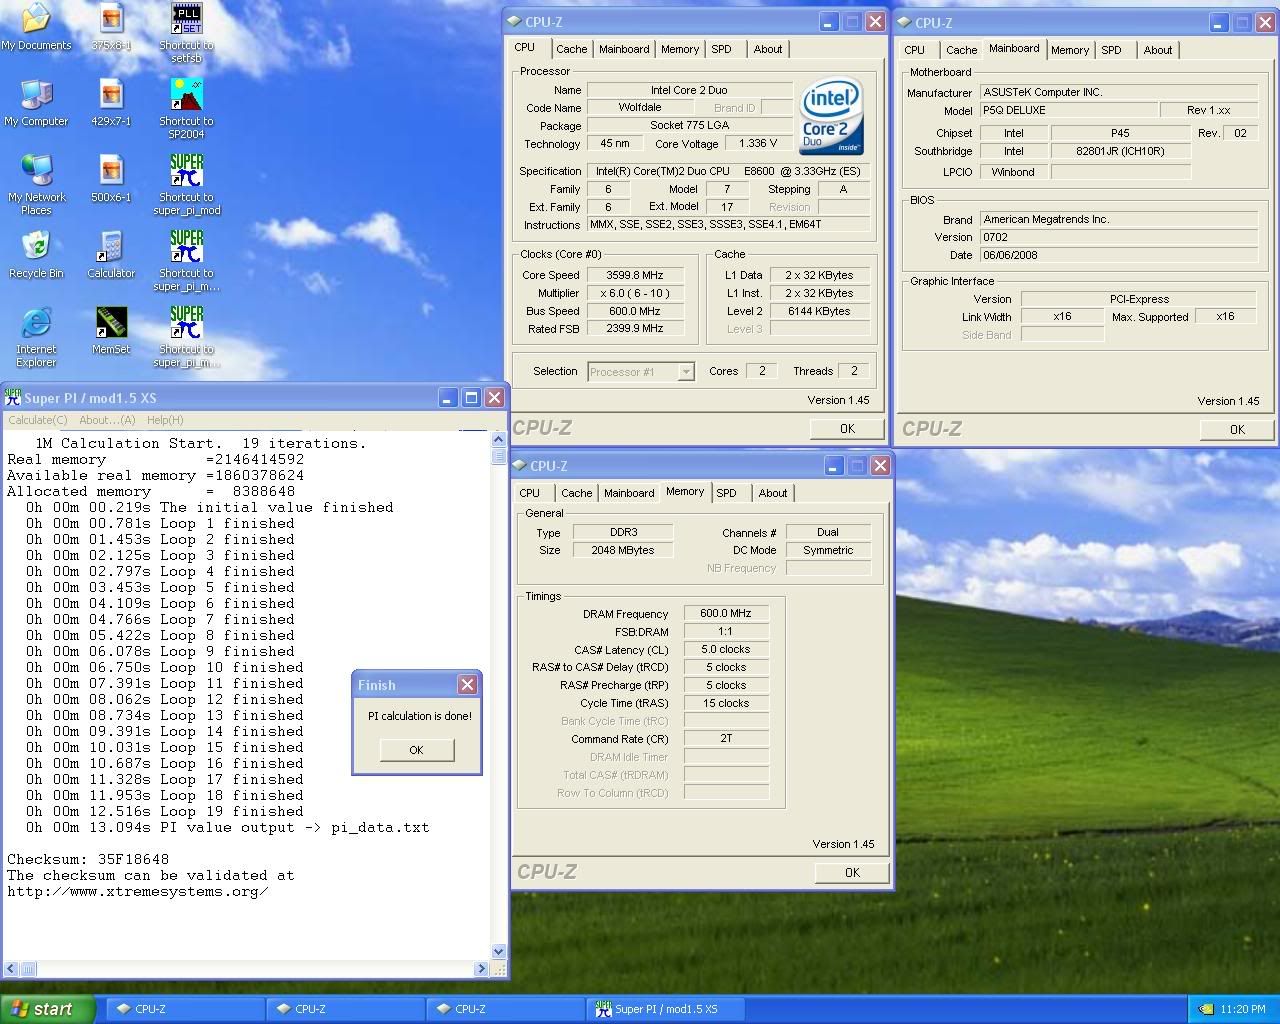
Task: Click the Core Voltage value 1.336 V
Action: coord(758,143)
